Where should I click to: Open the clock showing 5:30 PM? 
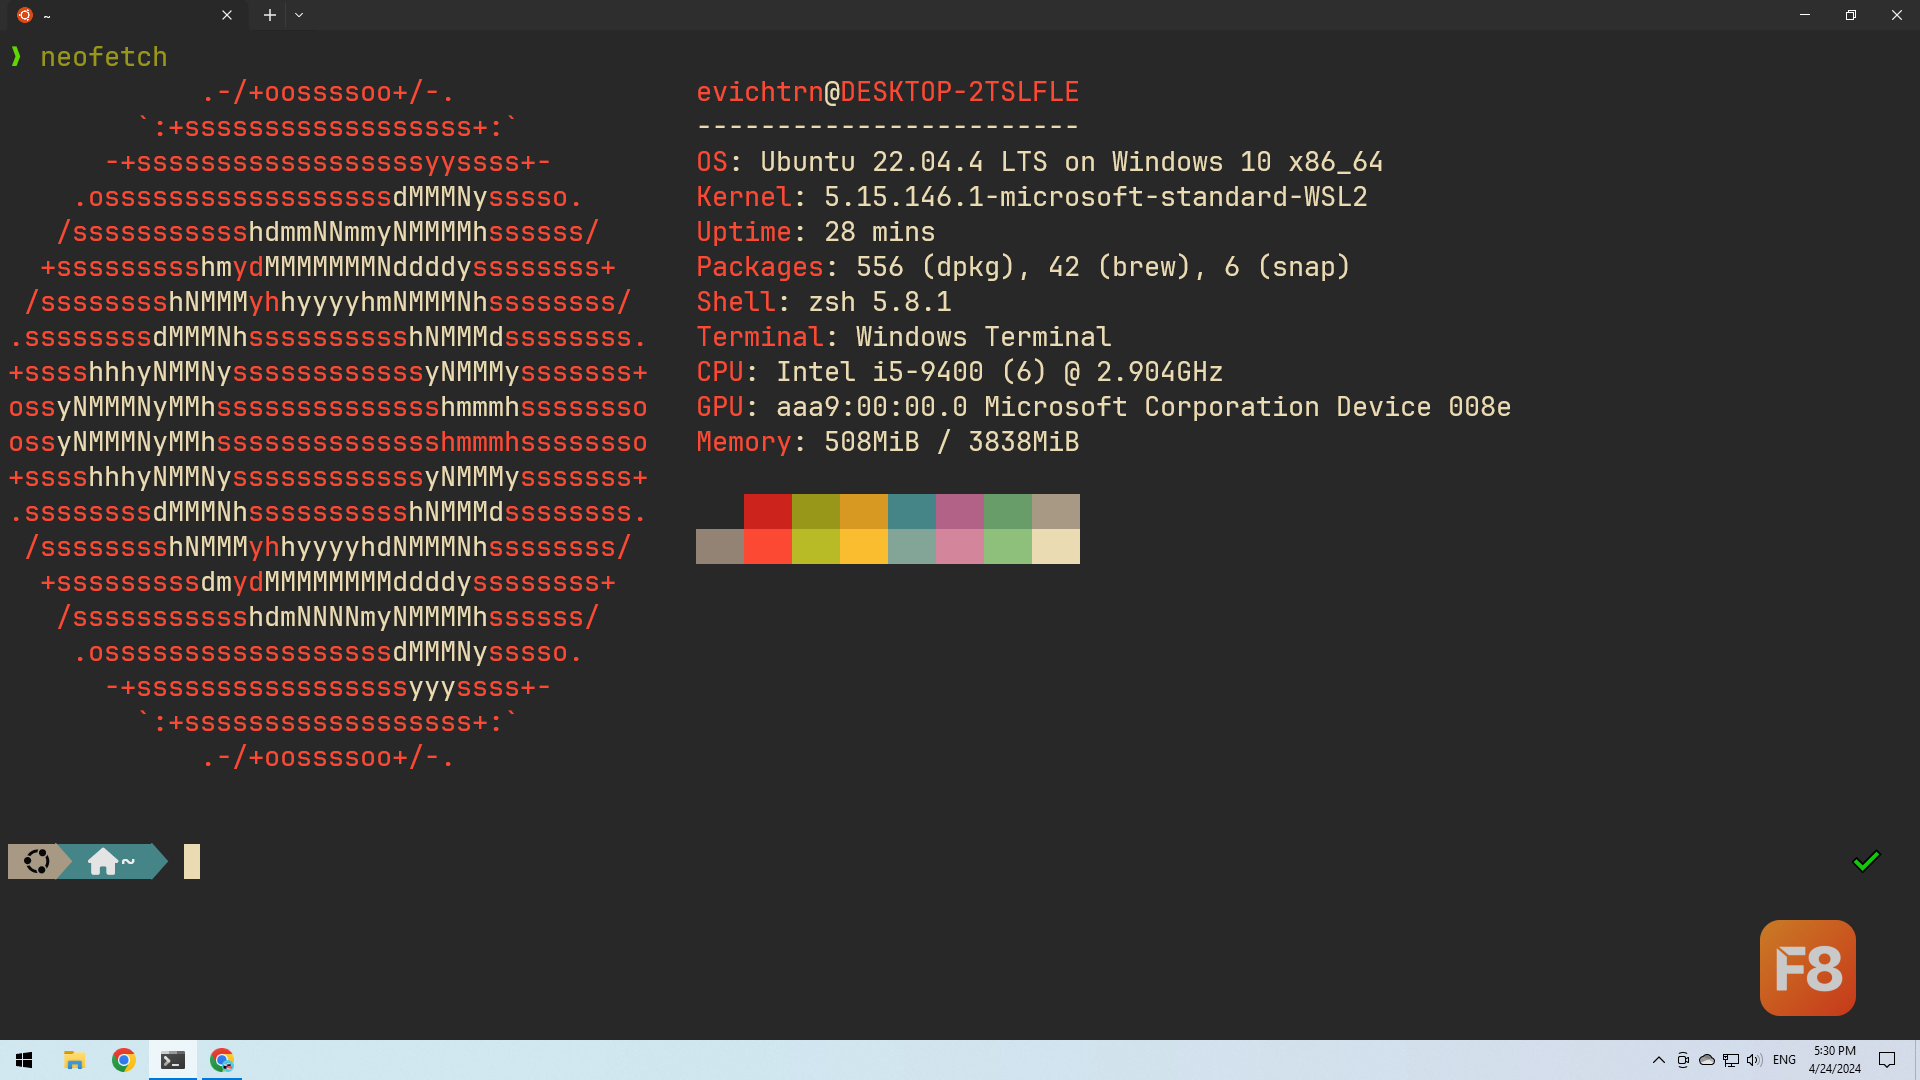[x=1835, y=1060]
